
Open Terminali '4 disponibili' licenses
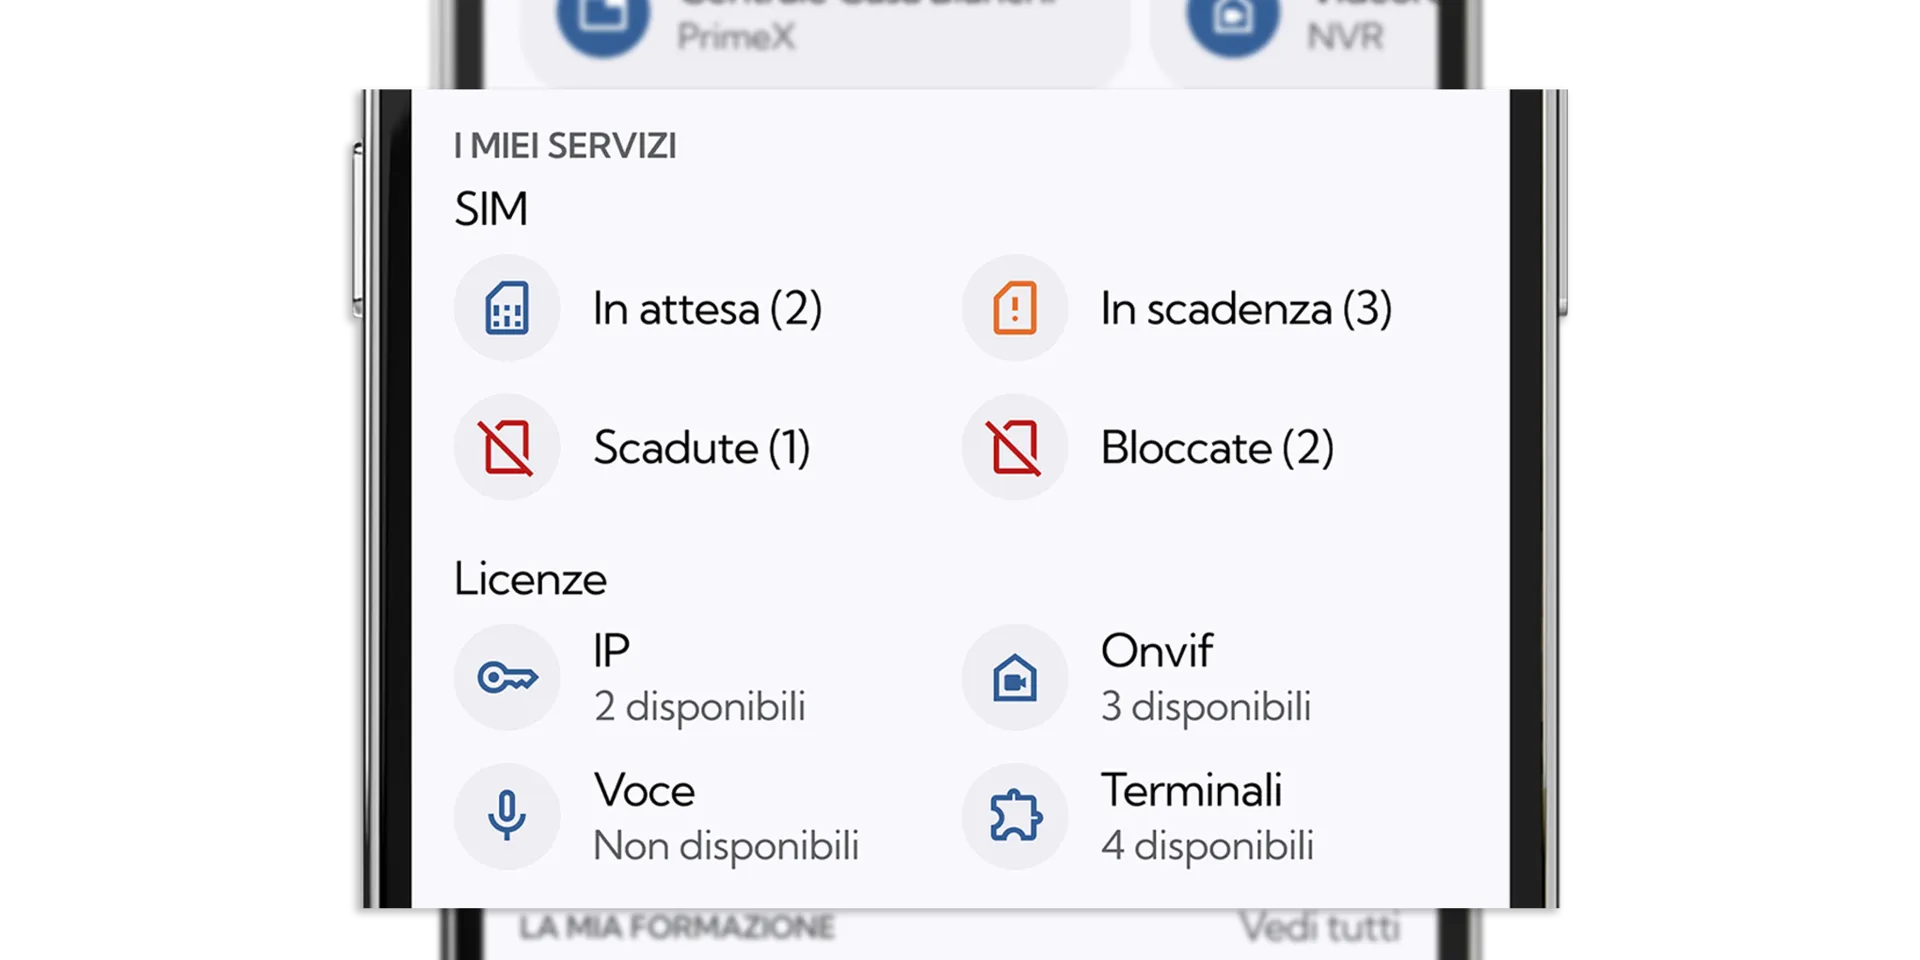[1207, 845]
